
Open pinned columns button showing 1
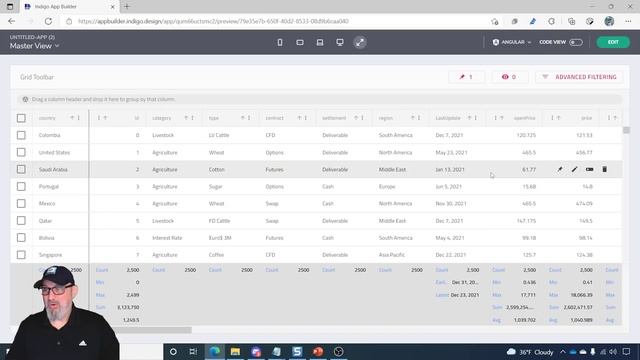coord(466,77)
